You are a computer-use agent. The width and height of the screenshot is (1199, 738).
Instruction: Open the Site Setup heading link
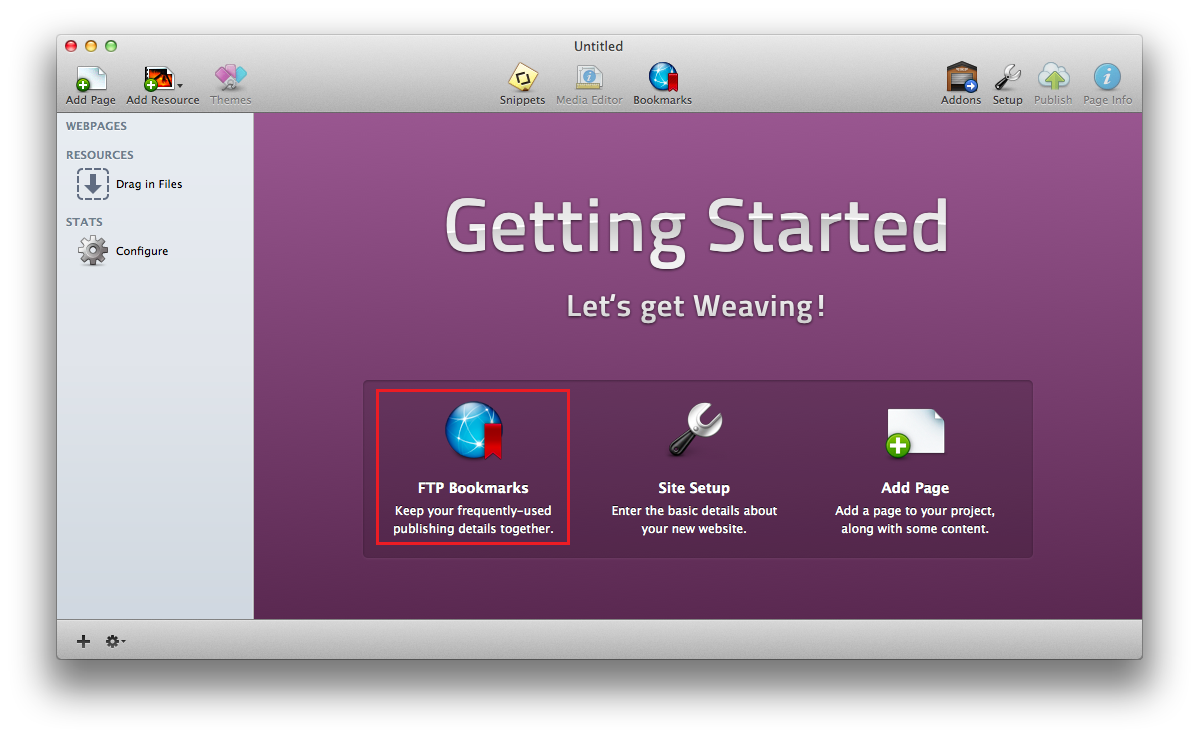tap(694, 488)
